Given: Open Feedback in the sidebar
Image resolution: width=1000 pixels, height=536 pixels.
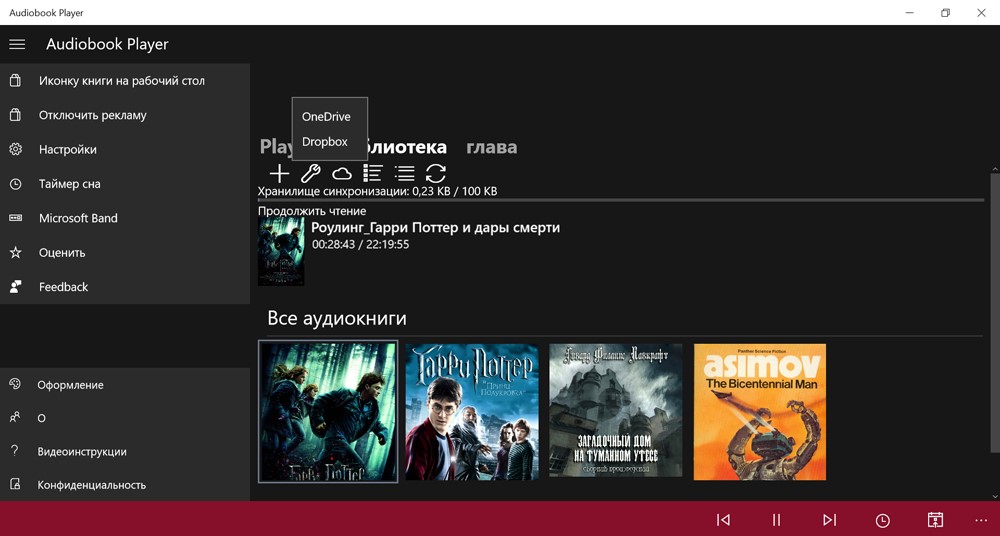Looking at the screenshot, I should (x=125, y=287).
